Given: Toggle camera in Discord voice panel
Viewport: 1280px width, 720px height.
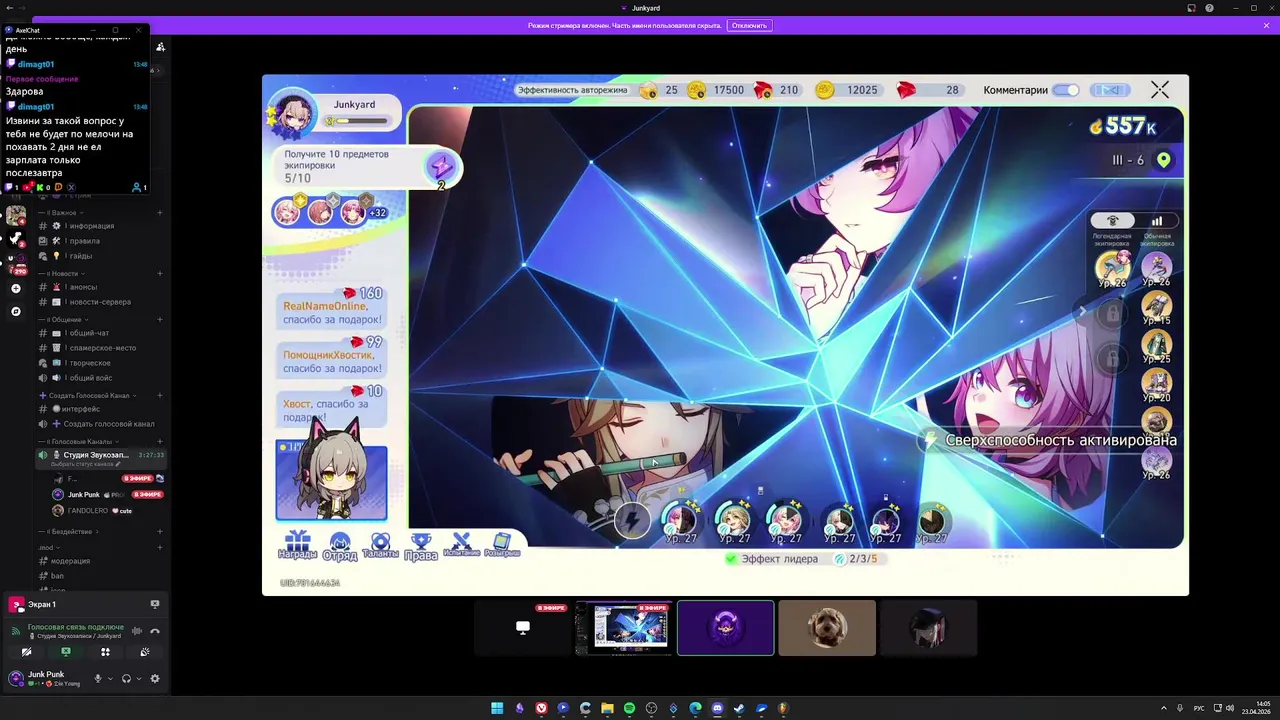Looking at the screenshot, I should coord(26,652).
